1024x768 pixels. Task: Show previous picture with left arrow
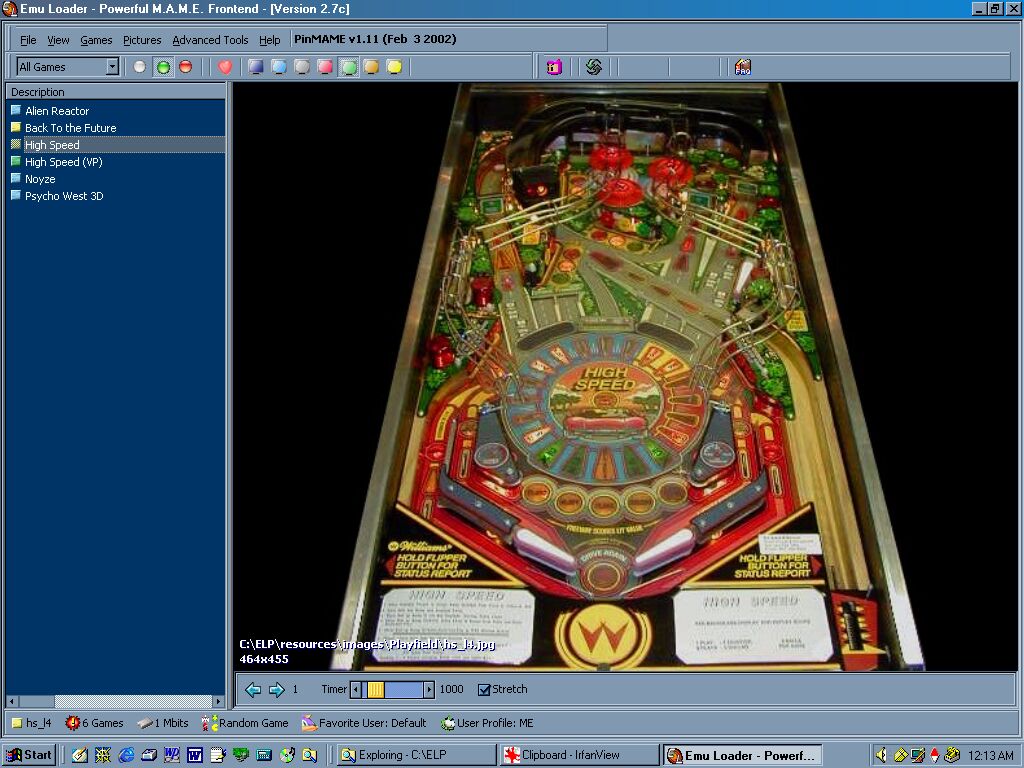coord(253,690)
